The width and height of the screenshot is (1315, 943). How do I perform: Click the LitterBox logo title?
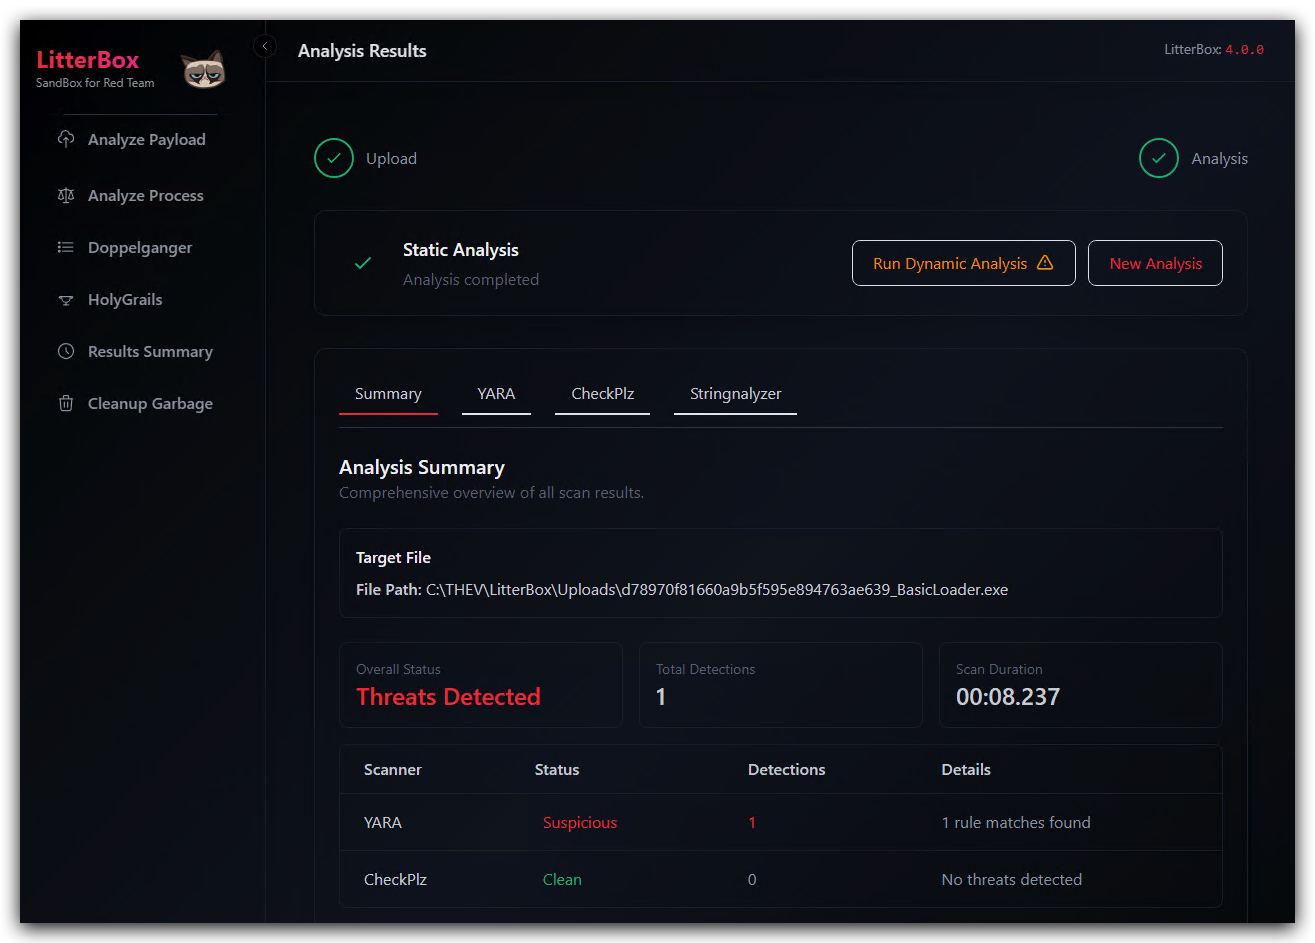pyautogui.click(x=88, y=60)
